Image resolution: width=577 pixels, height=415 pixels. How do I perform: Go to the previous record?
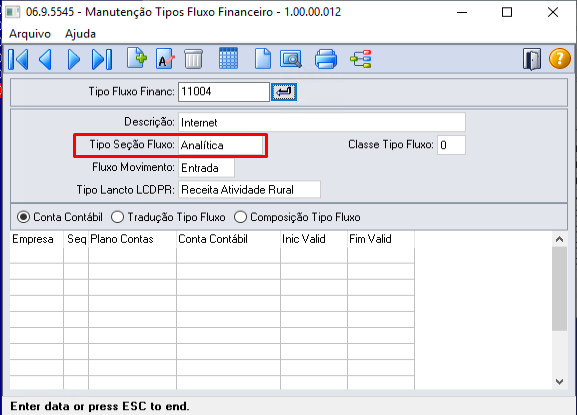pos(45,59)
